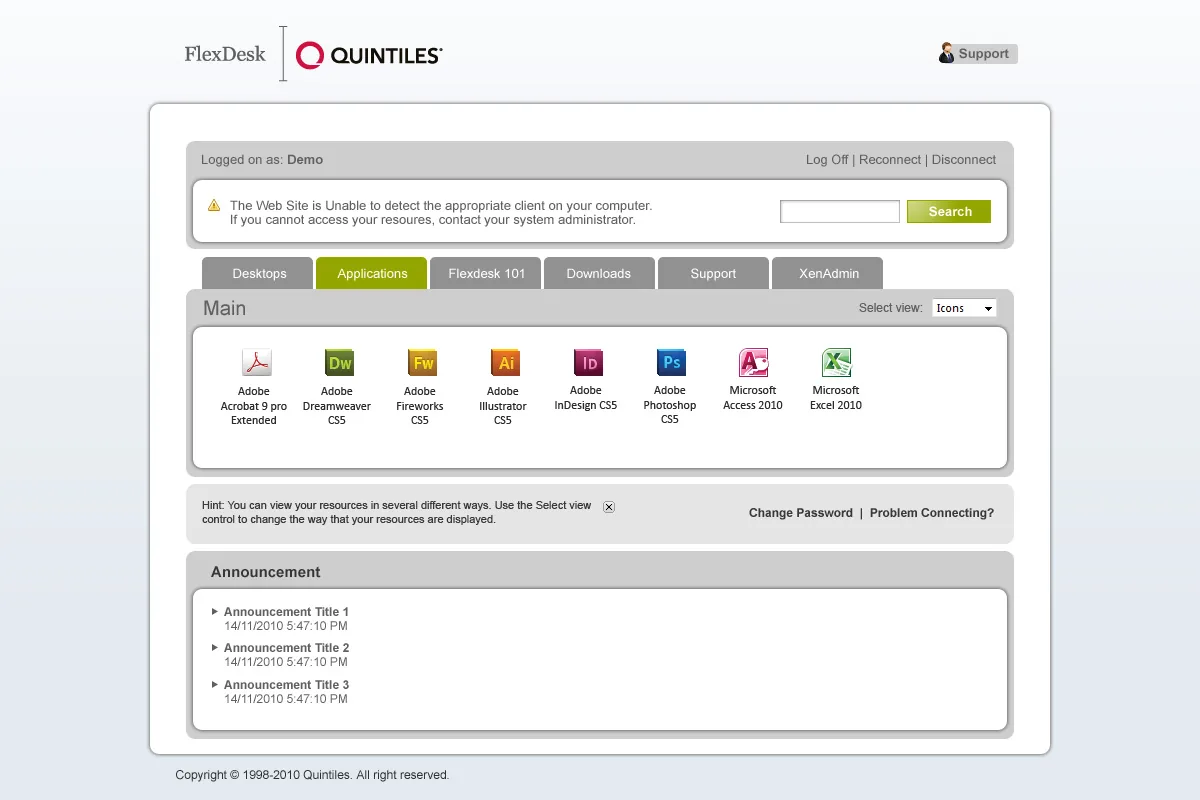Expand Announcement Title 3
1200x800 pixels.
[x=215, y=684]
